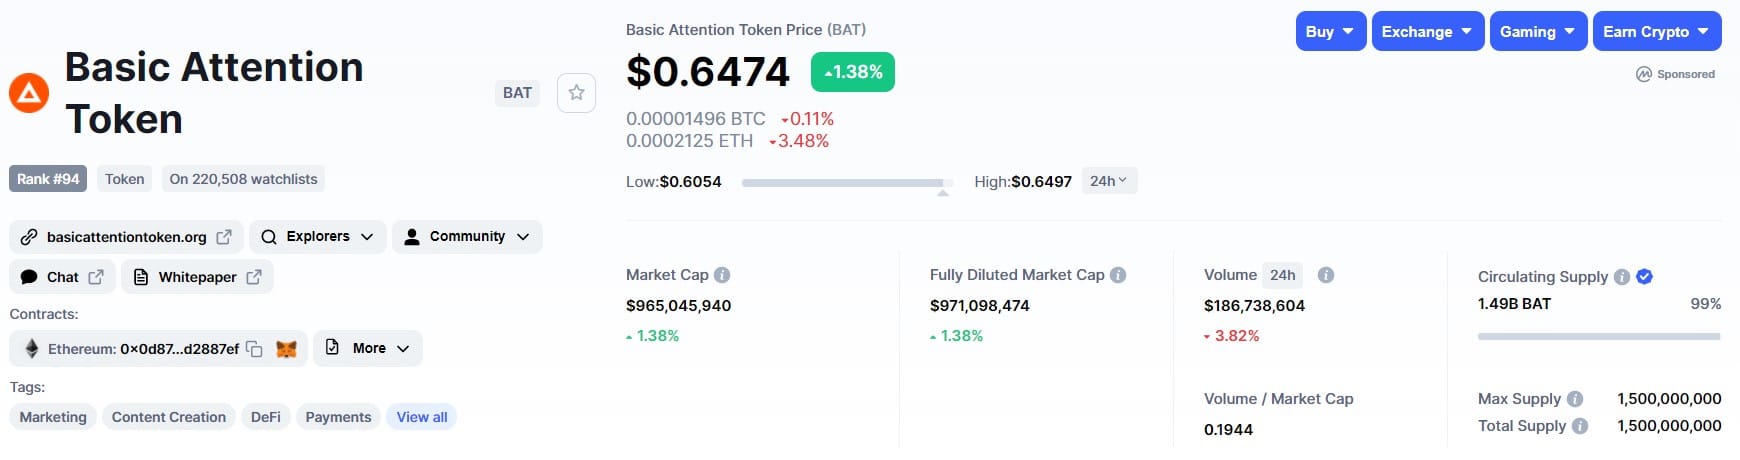Click the Ethereum contract address

tap(179, 349)
